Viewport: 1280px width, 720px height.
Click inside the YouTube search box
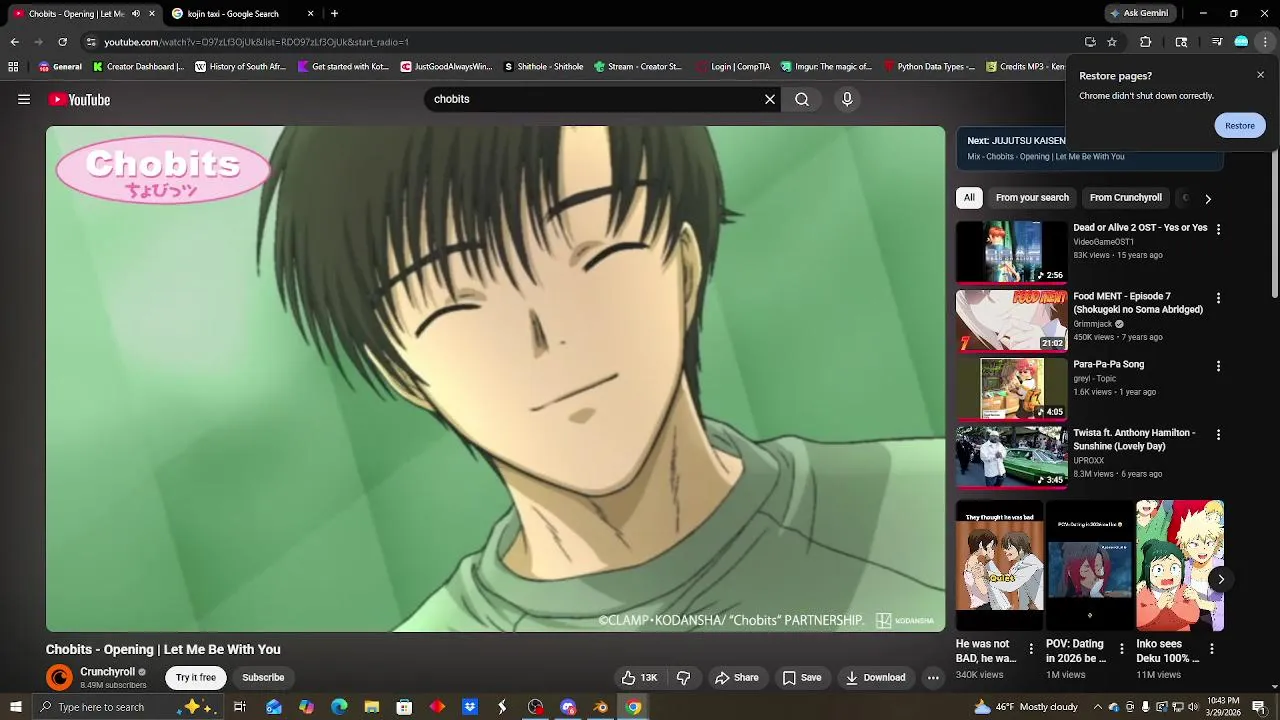coord(595,99)
